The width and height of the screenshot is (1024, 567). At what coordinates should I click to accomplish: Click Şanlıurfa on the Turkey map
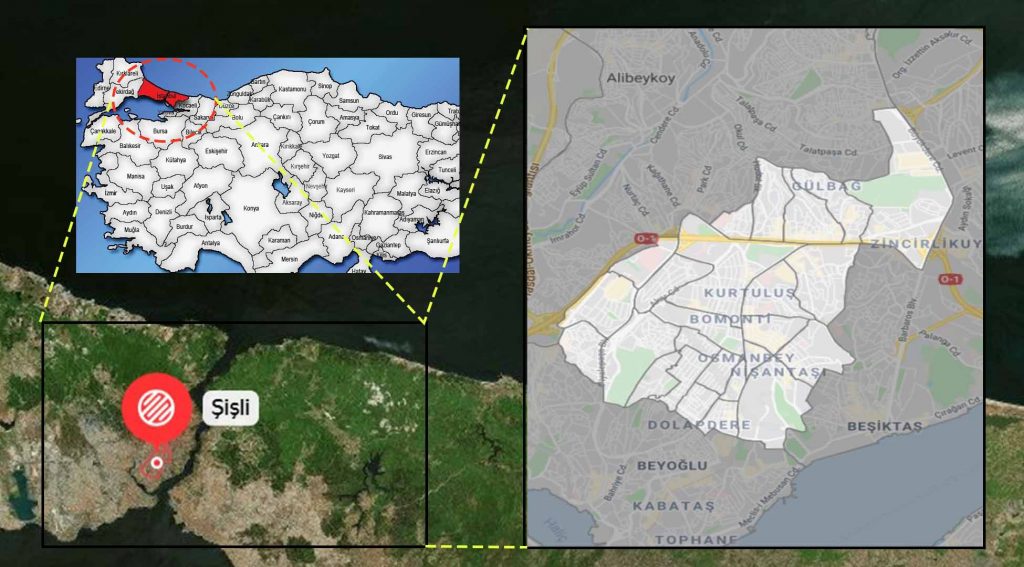point(438,241)
